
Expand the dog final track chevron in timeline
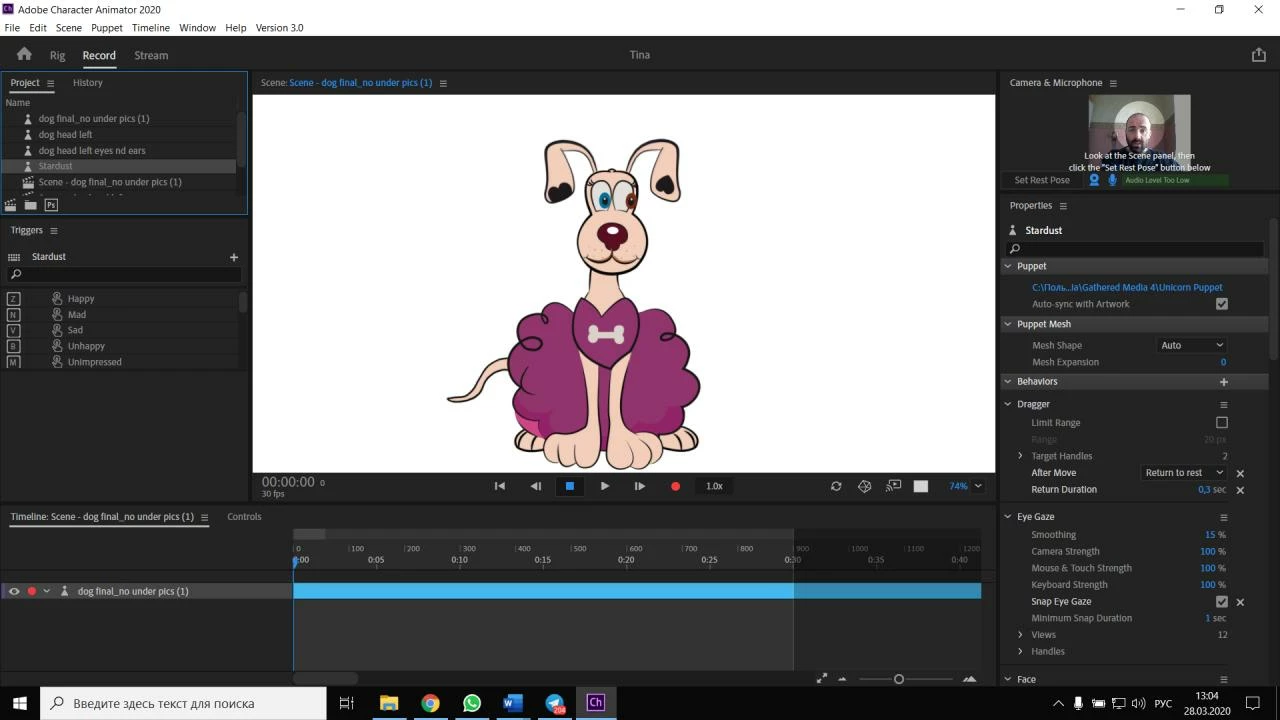[x=46, y=591]
